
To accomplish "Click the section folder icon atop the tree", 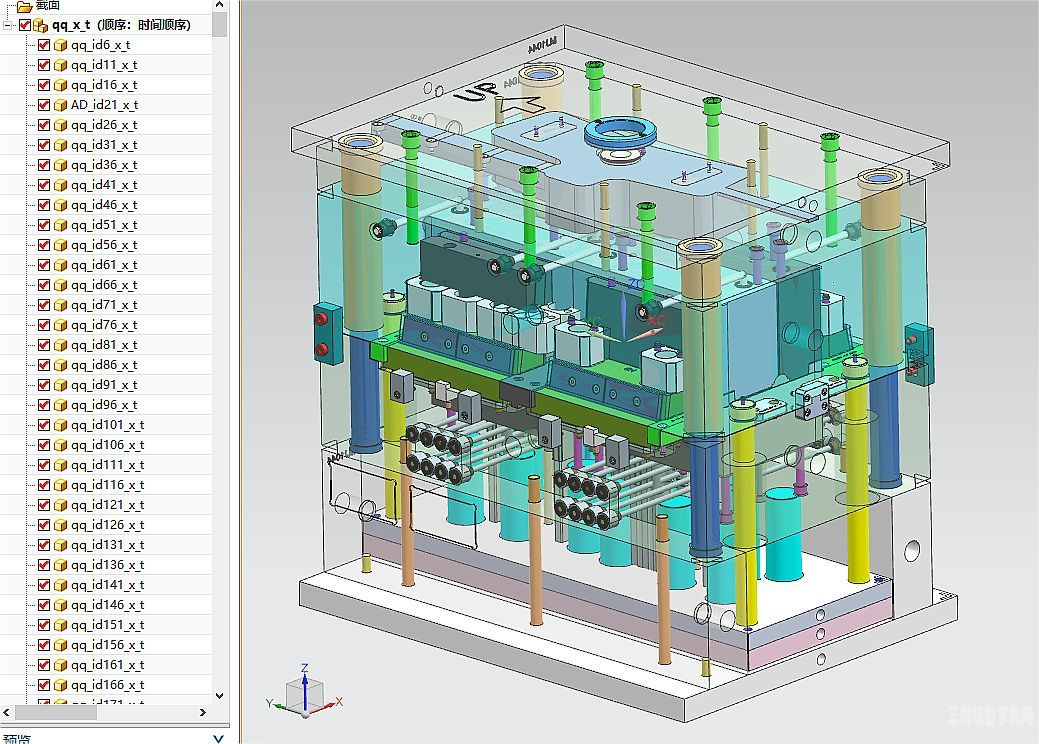I will [x=25, y=6].
